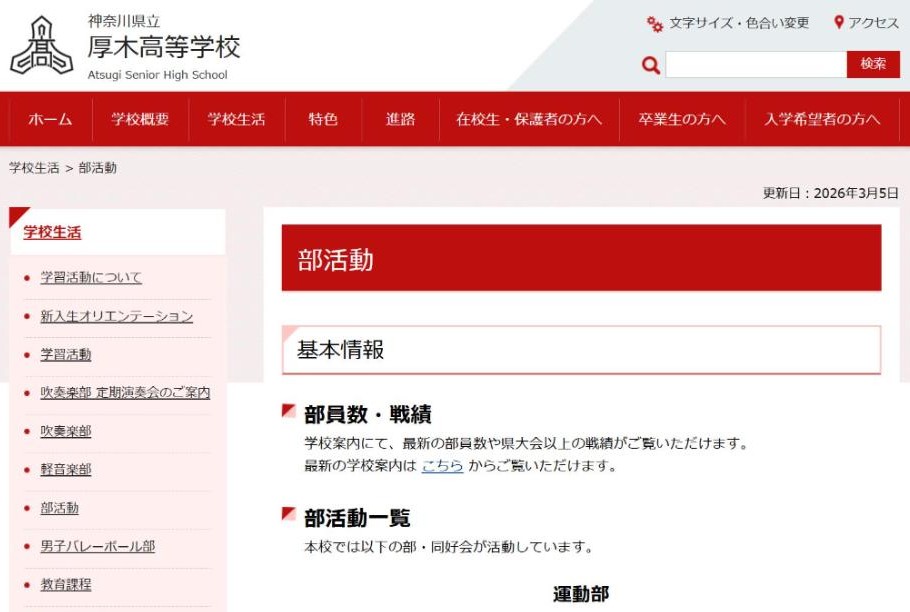This screenshot has height=612, width=910.
Task: Open 文字サイズ・色合い変更 settings link
Action: click(x=739, y=23)
